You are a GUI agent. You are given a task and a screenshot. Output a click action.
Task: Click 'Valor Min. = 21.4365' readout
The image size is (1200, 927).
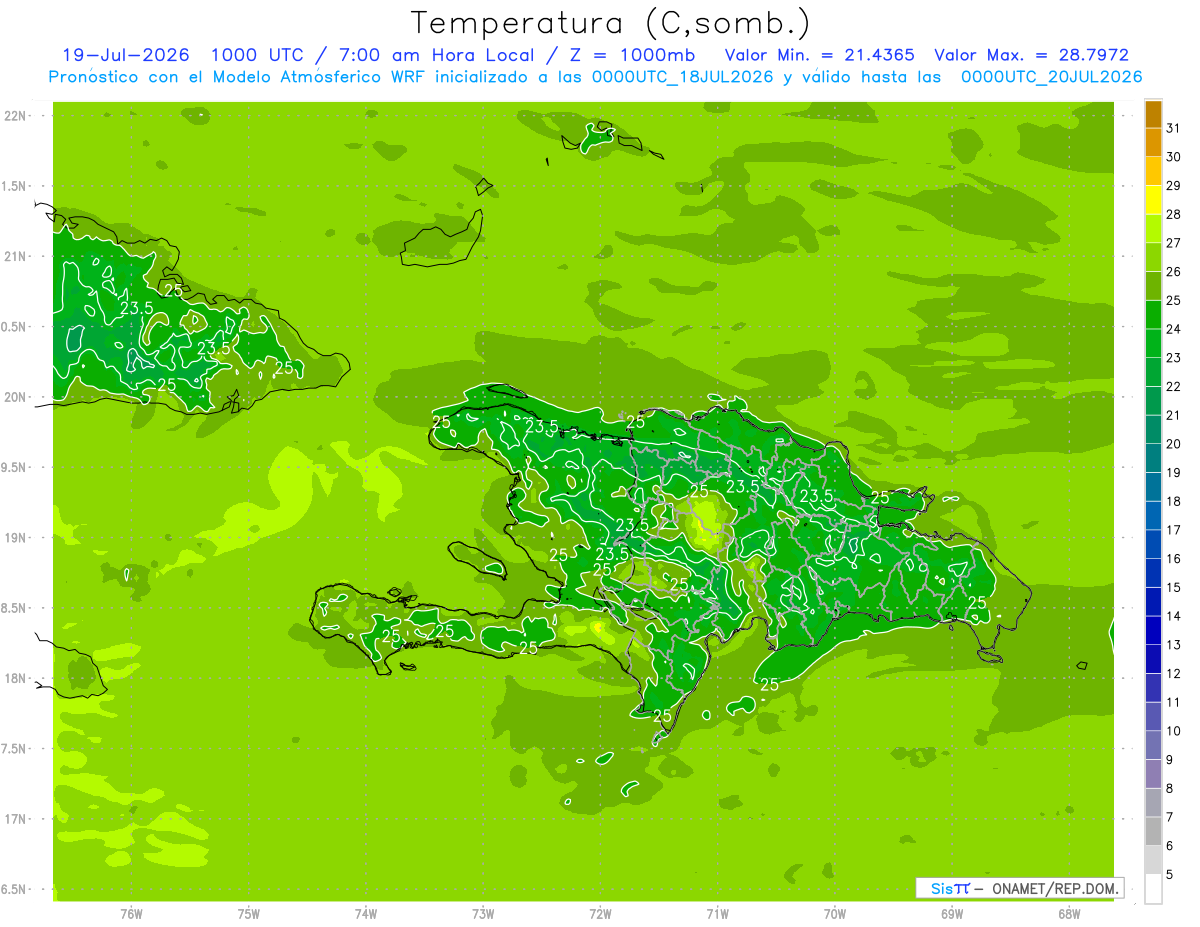click(x=820, y=55)
